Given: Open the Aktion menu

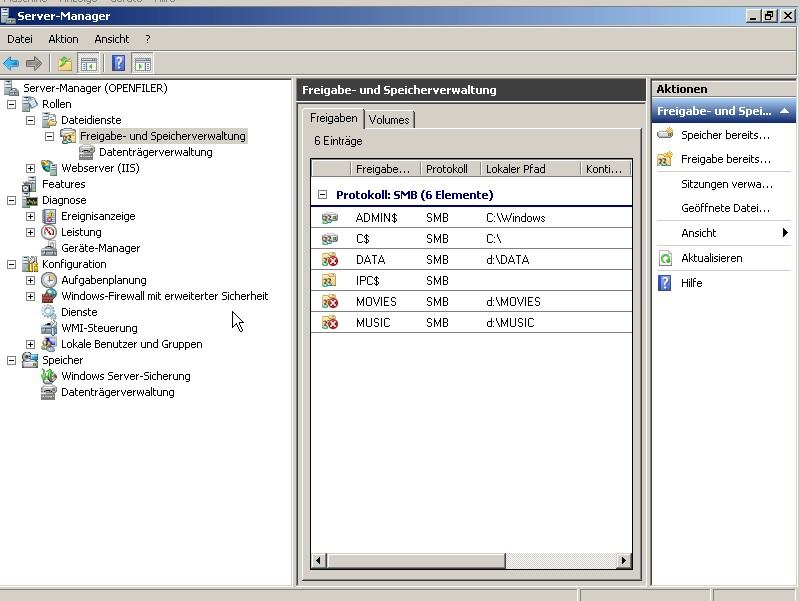Looking at the screenshot, I should (x=63, y=39).
